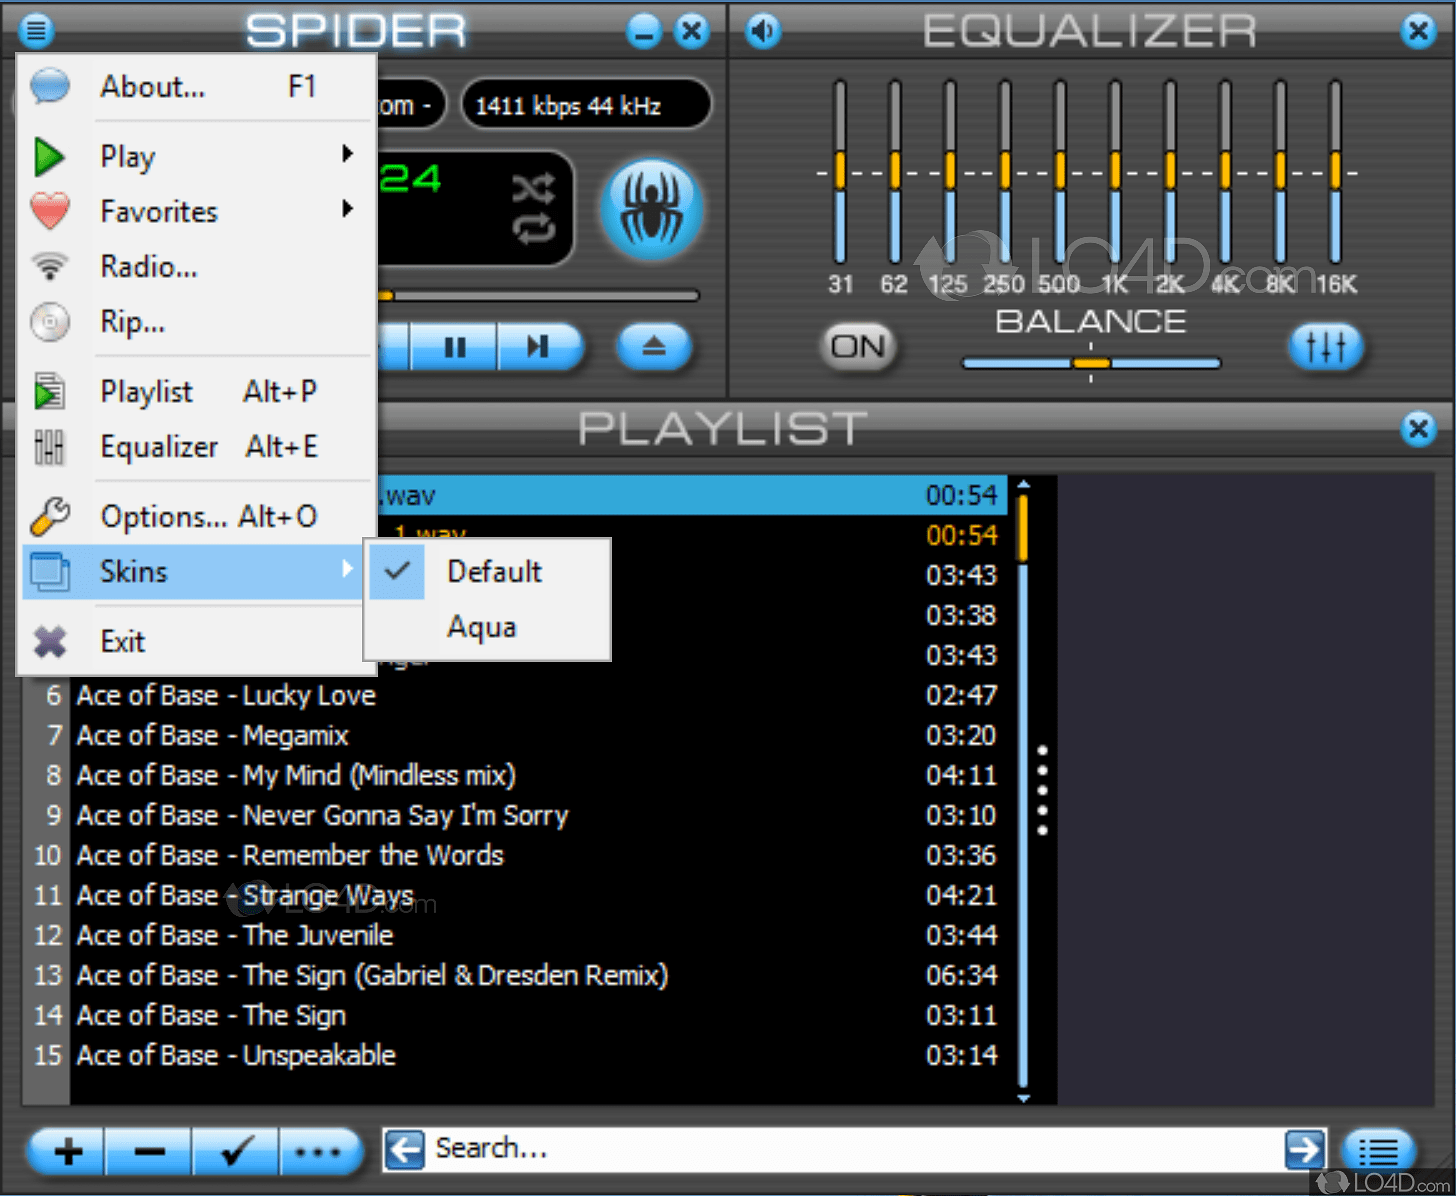This screenshot has height=1196, width=1456.
Task: Click the Options wrench icon
Action: [x=50, y=517]
